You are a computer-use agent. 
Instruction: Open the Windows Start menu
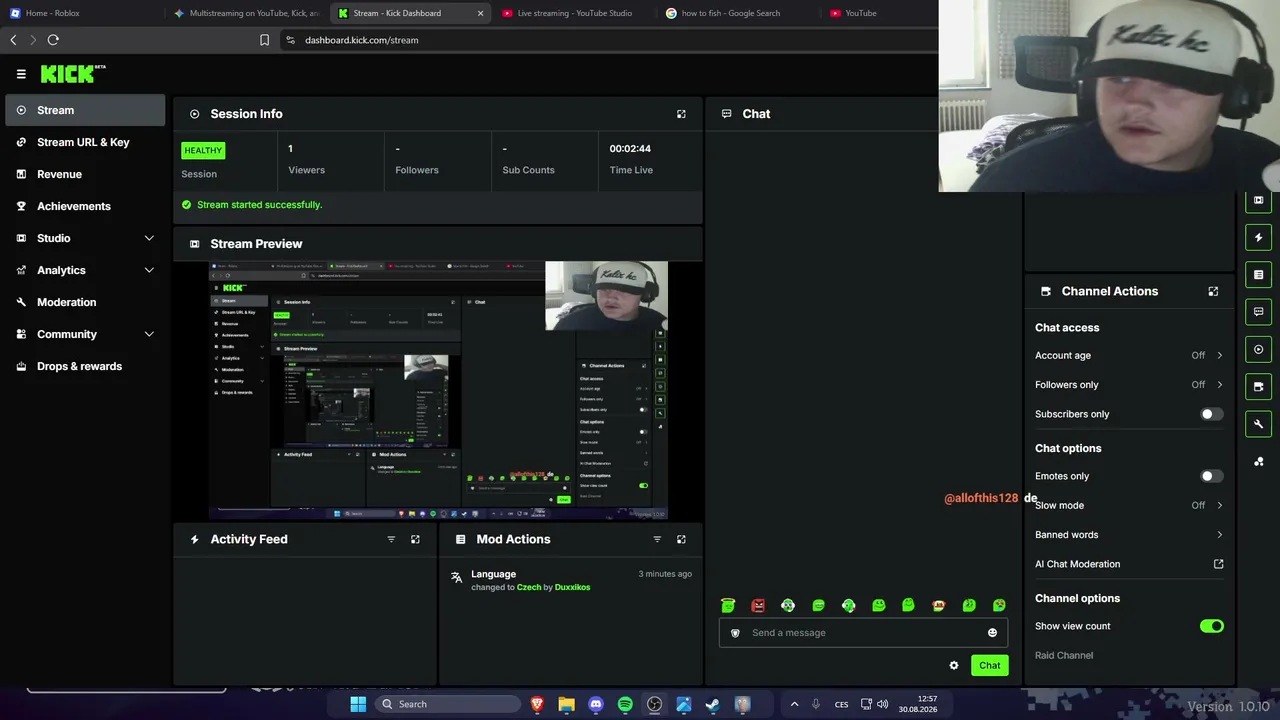358,704
